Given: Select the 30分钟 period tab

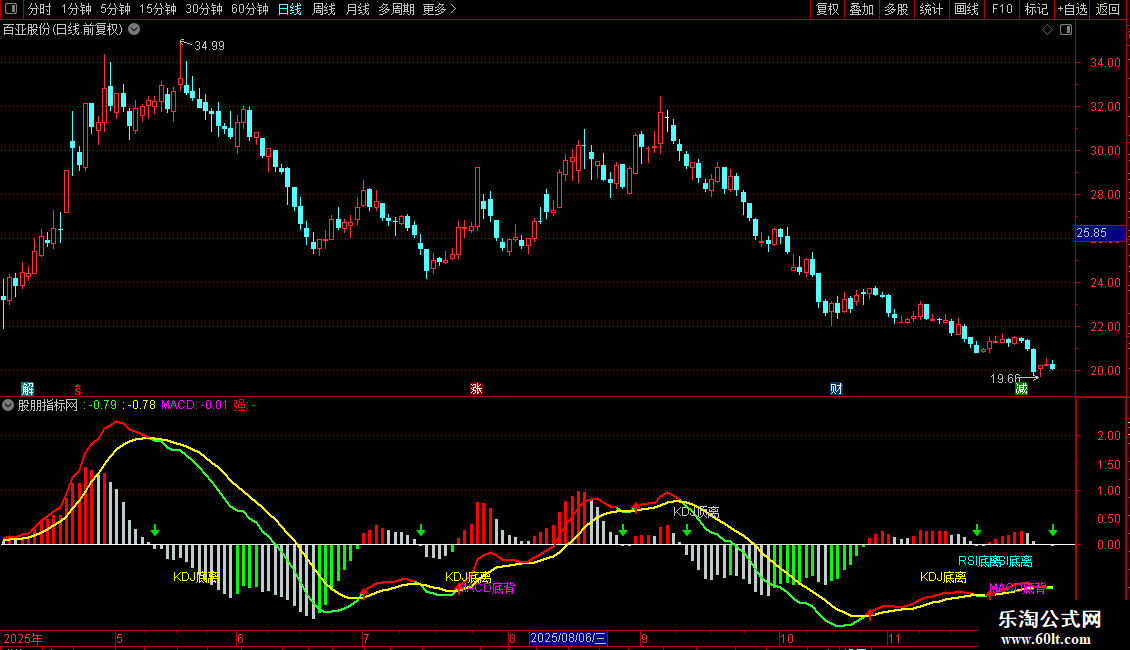Looking at the screenshot, I should 203,9.
